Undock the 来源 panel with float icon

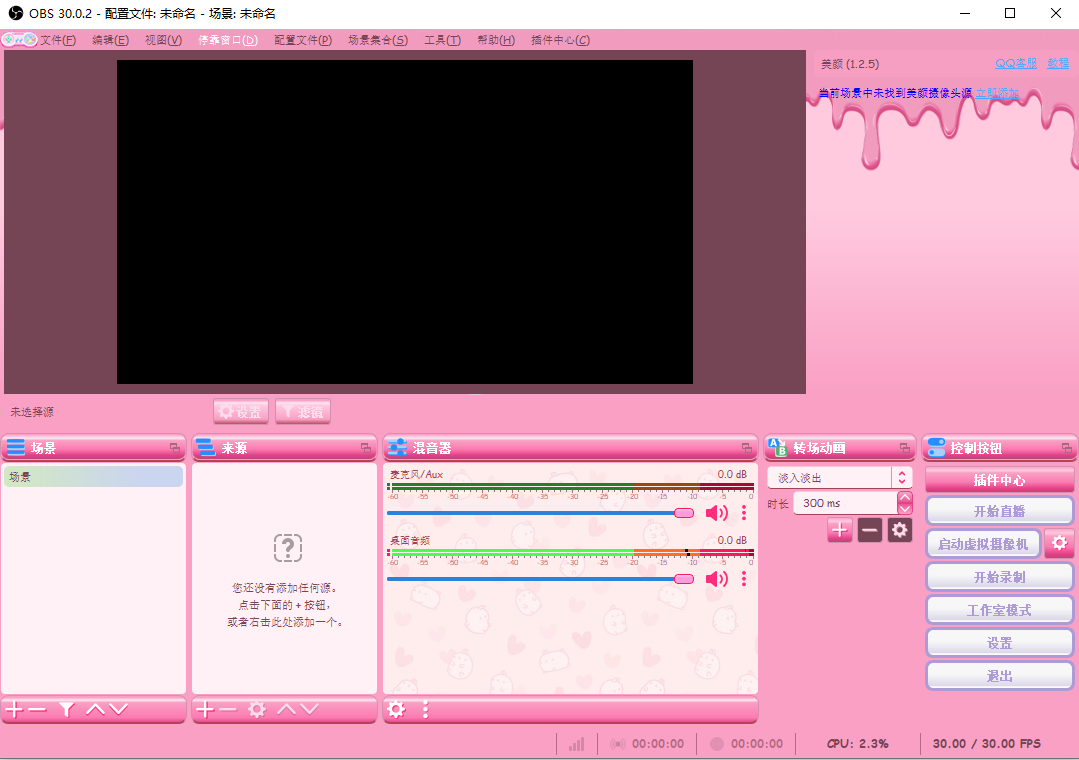(365, 448)
